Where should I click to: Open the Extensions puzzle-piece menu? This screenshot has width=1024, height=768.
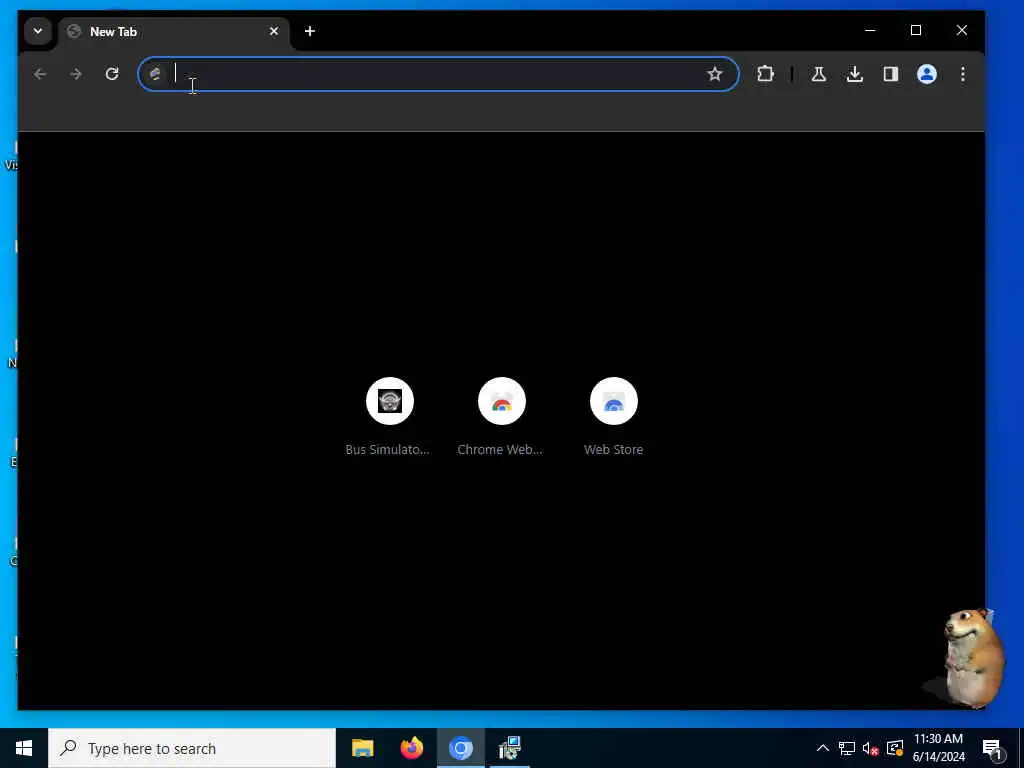coord(765,74)
